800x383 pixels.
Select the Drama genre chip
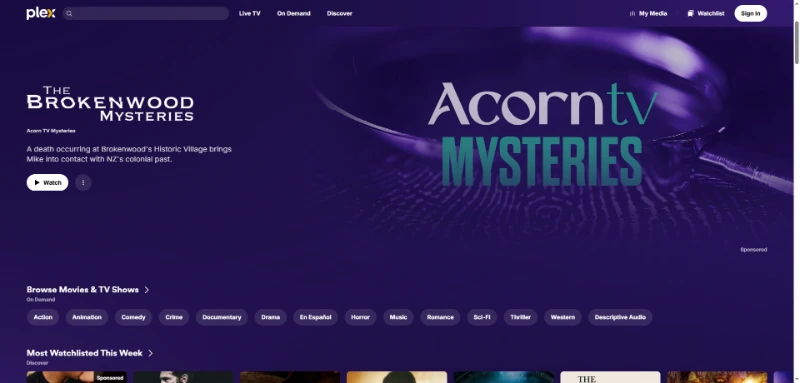(x=270, y=317)
